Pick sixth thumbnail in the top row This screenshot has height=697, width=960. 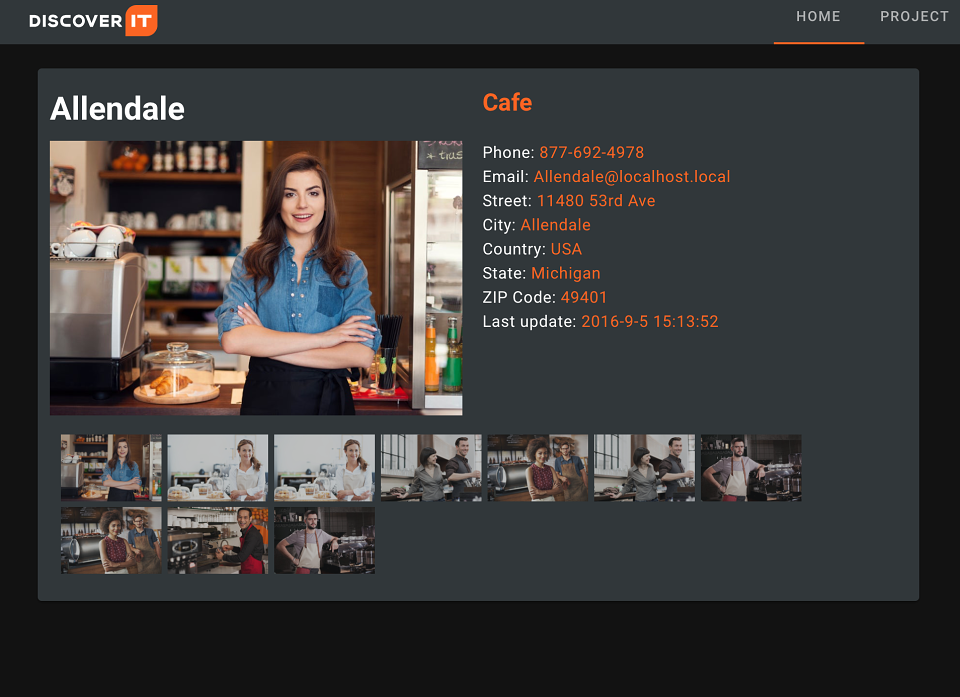pos(644,468)
